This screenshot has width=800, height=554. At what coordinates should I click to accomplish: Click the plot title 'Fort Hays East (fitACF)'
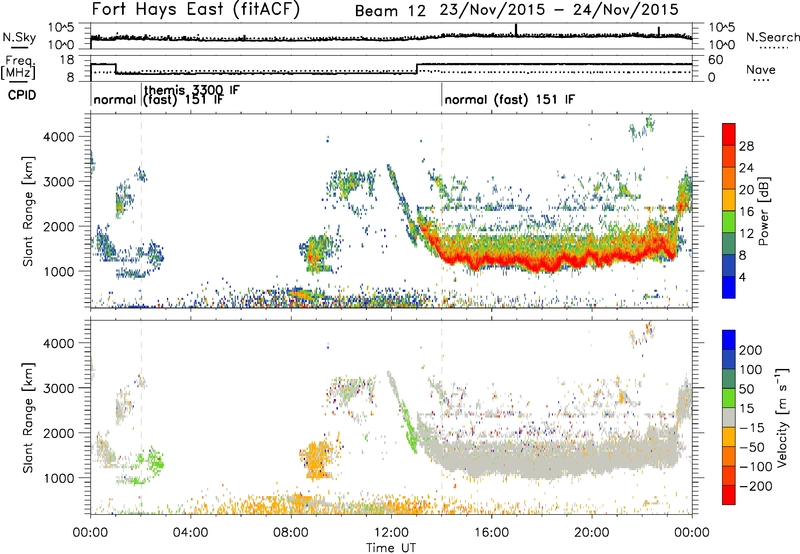click(196, 9)
